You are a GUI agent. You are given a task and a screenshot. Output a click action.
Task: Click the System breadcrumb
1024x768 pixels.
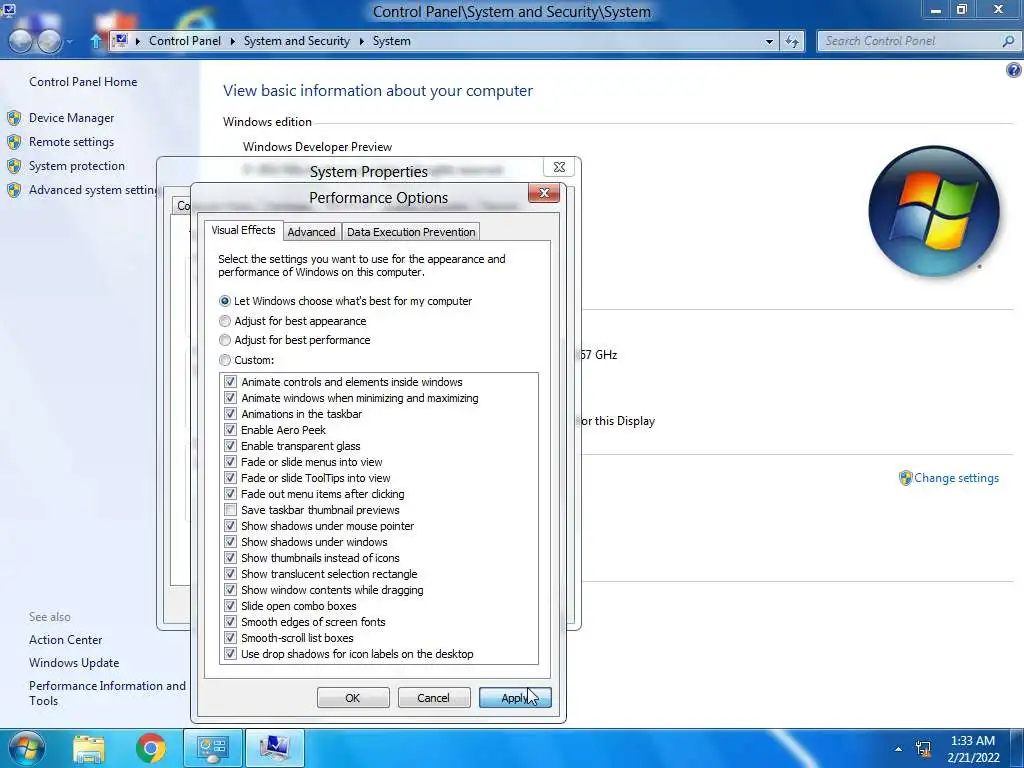pos(392,40)
